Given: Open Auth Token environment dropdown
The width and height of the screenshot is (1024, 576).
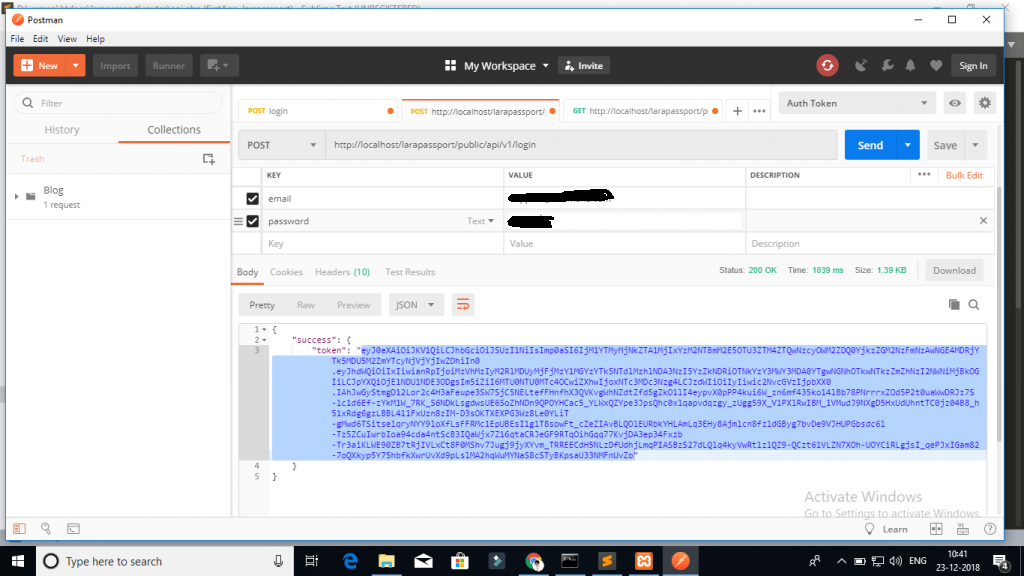Looking at the screenshot, I should point(857,103).
